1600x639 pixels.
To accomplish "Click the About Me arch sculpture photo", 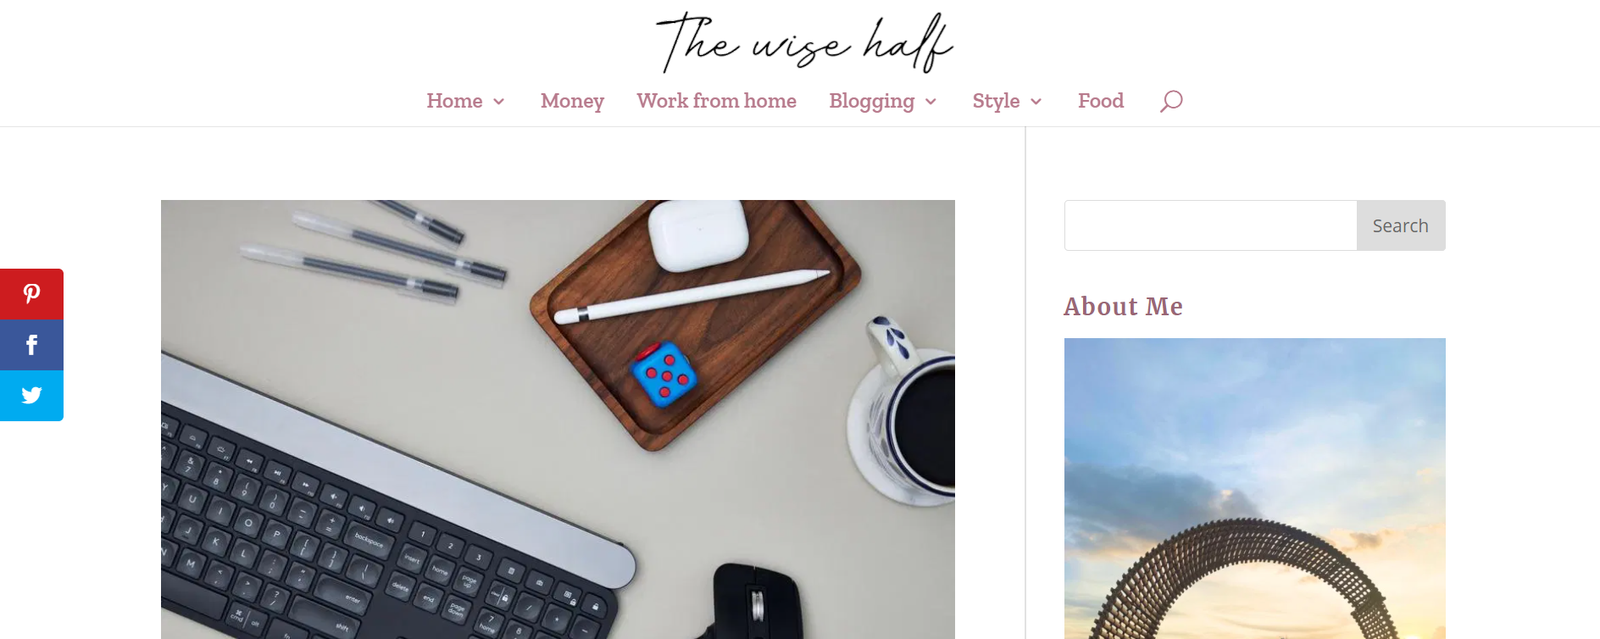I will click(x=1254, y=488).
